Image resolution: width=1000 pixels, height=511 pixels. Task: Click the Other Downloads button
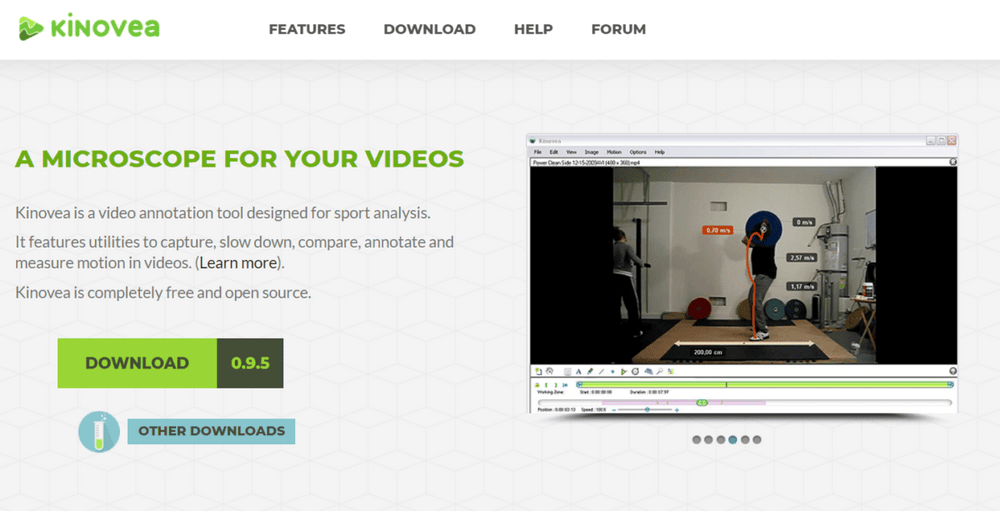pos(211,431)
